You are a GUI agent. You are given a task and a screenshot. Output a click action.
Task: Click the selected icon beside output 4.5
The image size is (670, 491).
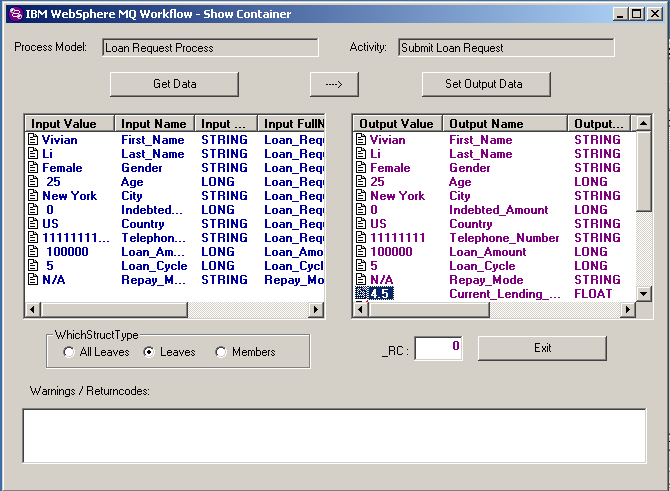tap(361, 293)
